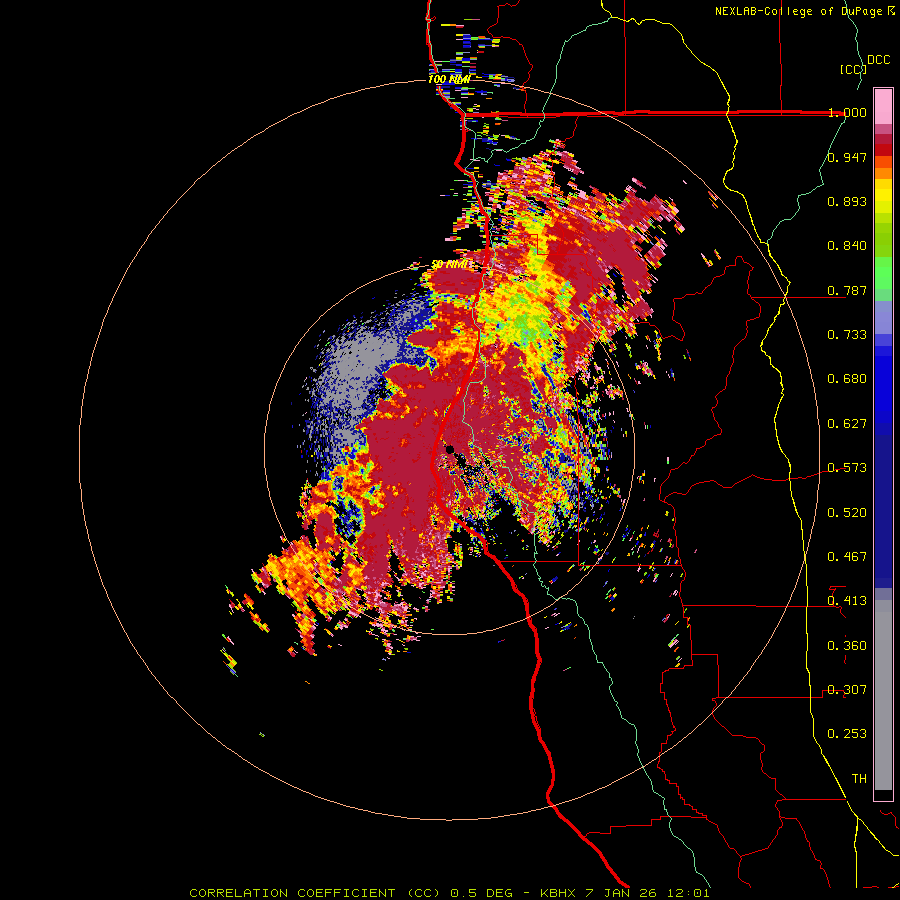Select the 0.627 scale value
Screen dimensions: 900x900
click(x=847, y=424)
